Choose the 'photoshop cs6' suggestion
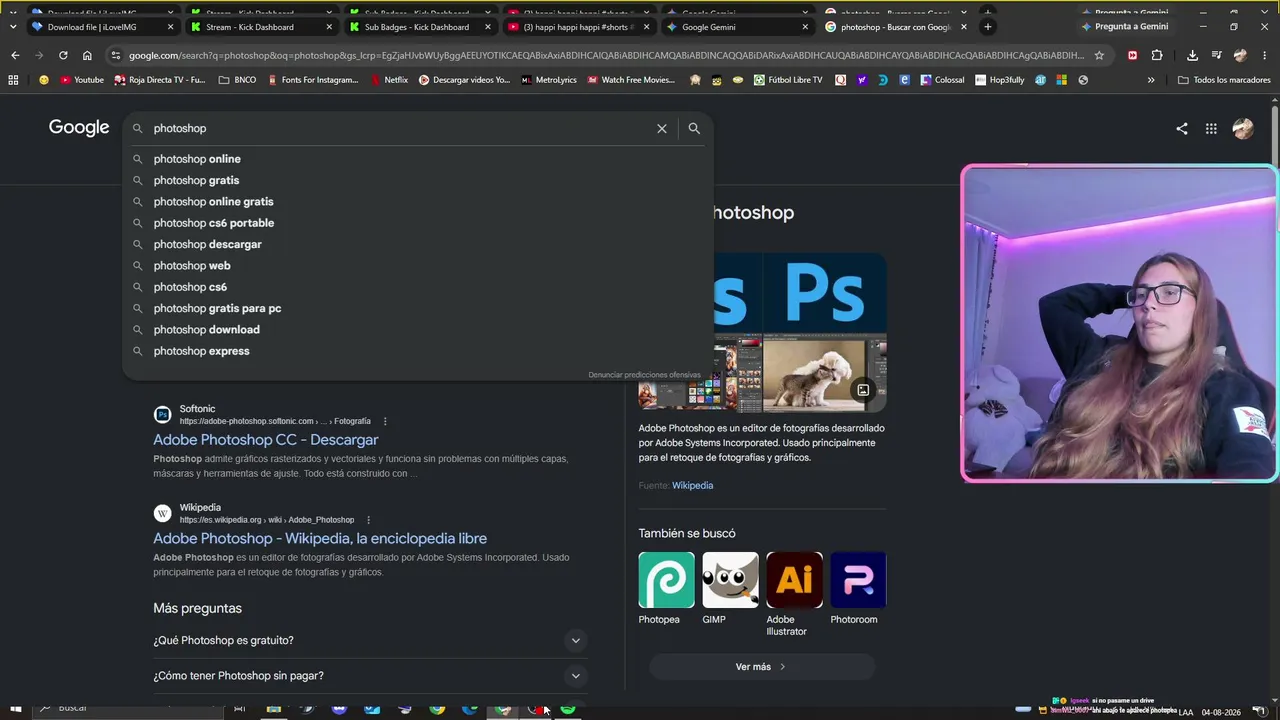The image size is (1280, 720). tap(418, 287)
